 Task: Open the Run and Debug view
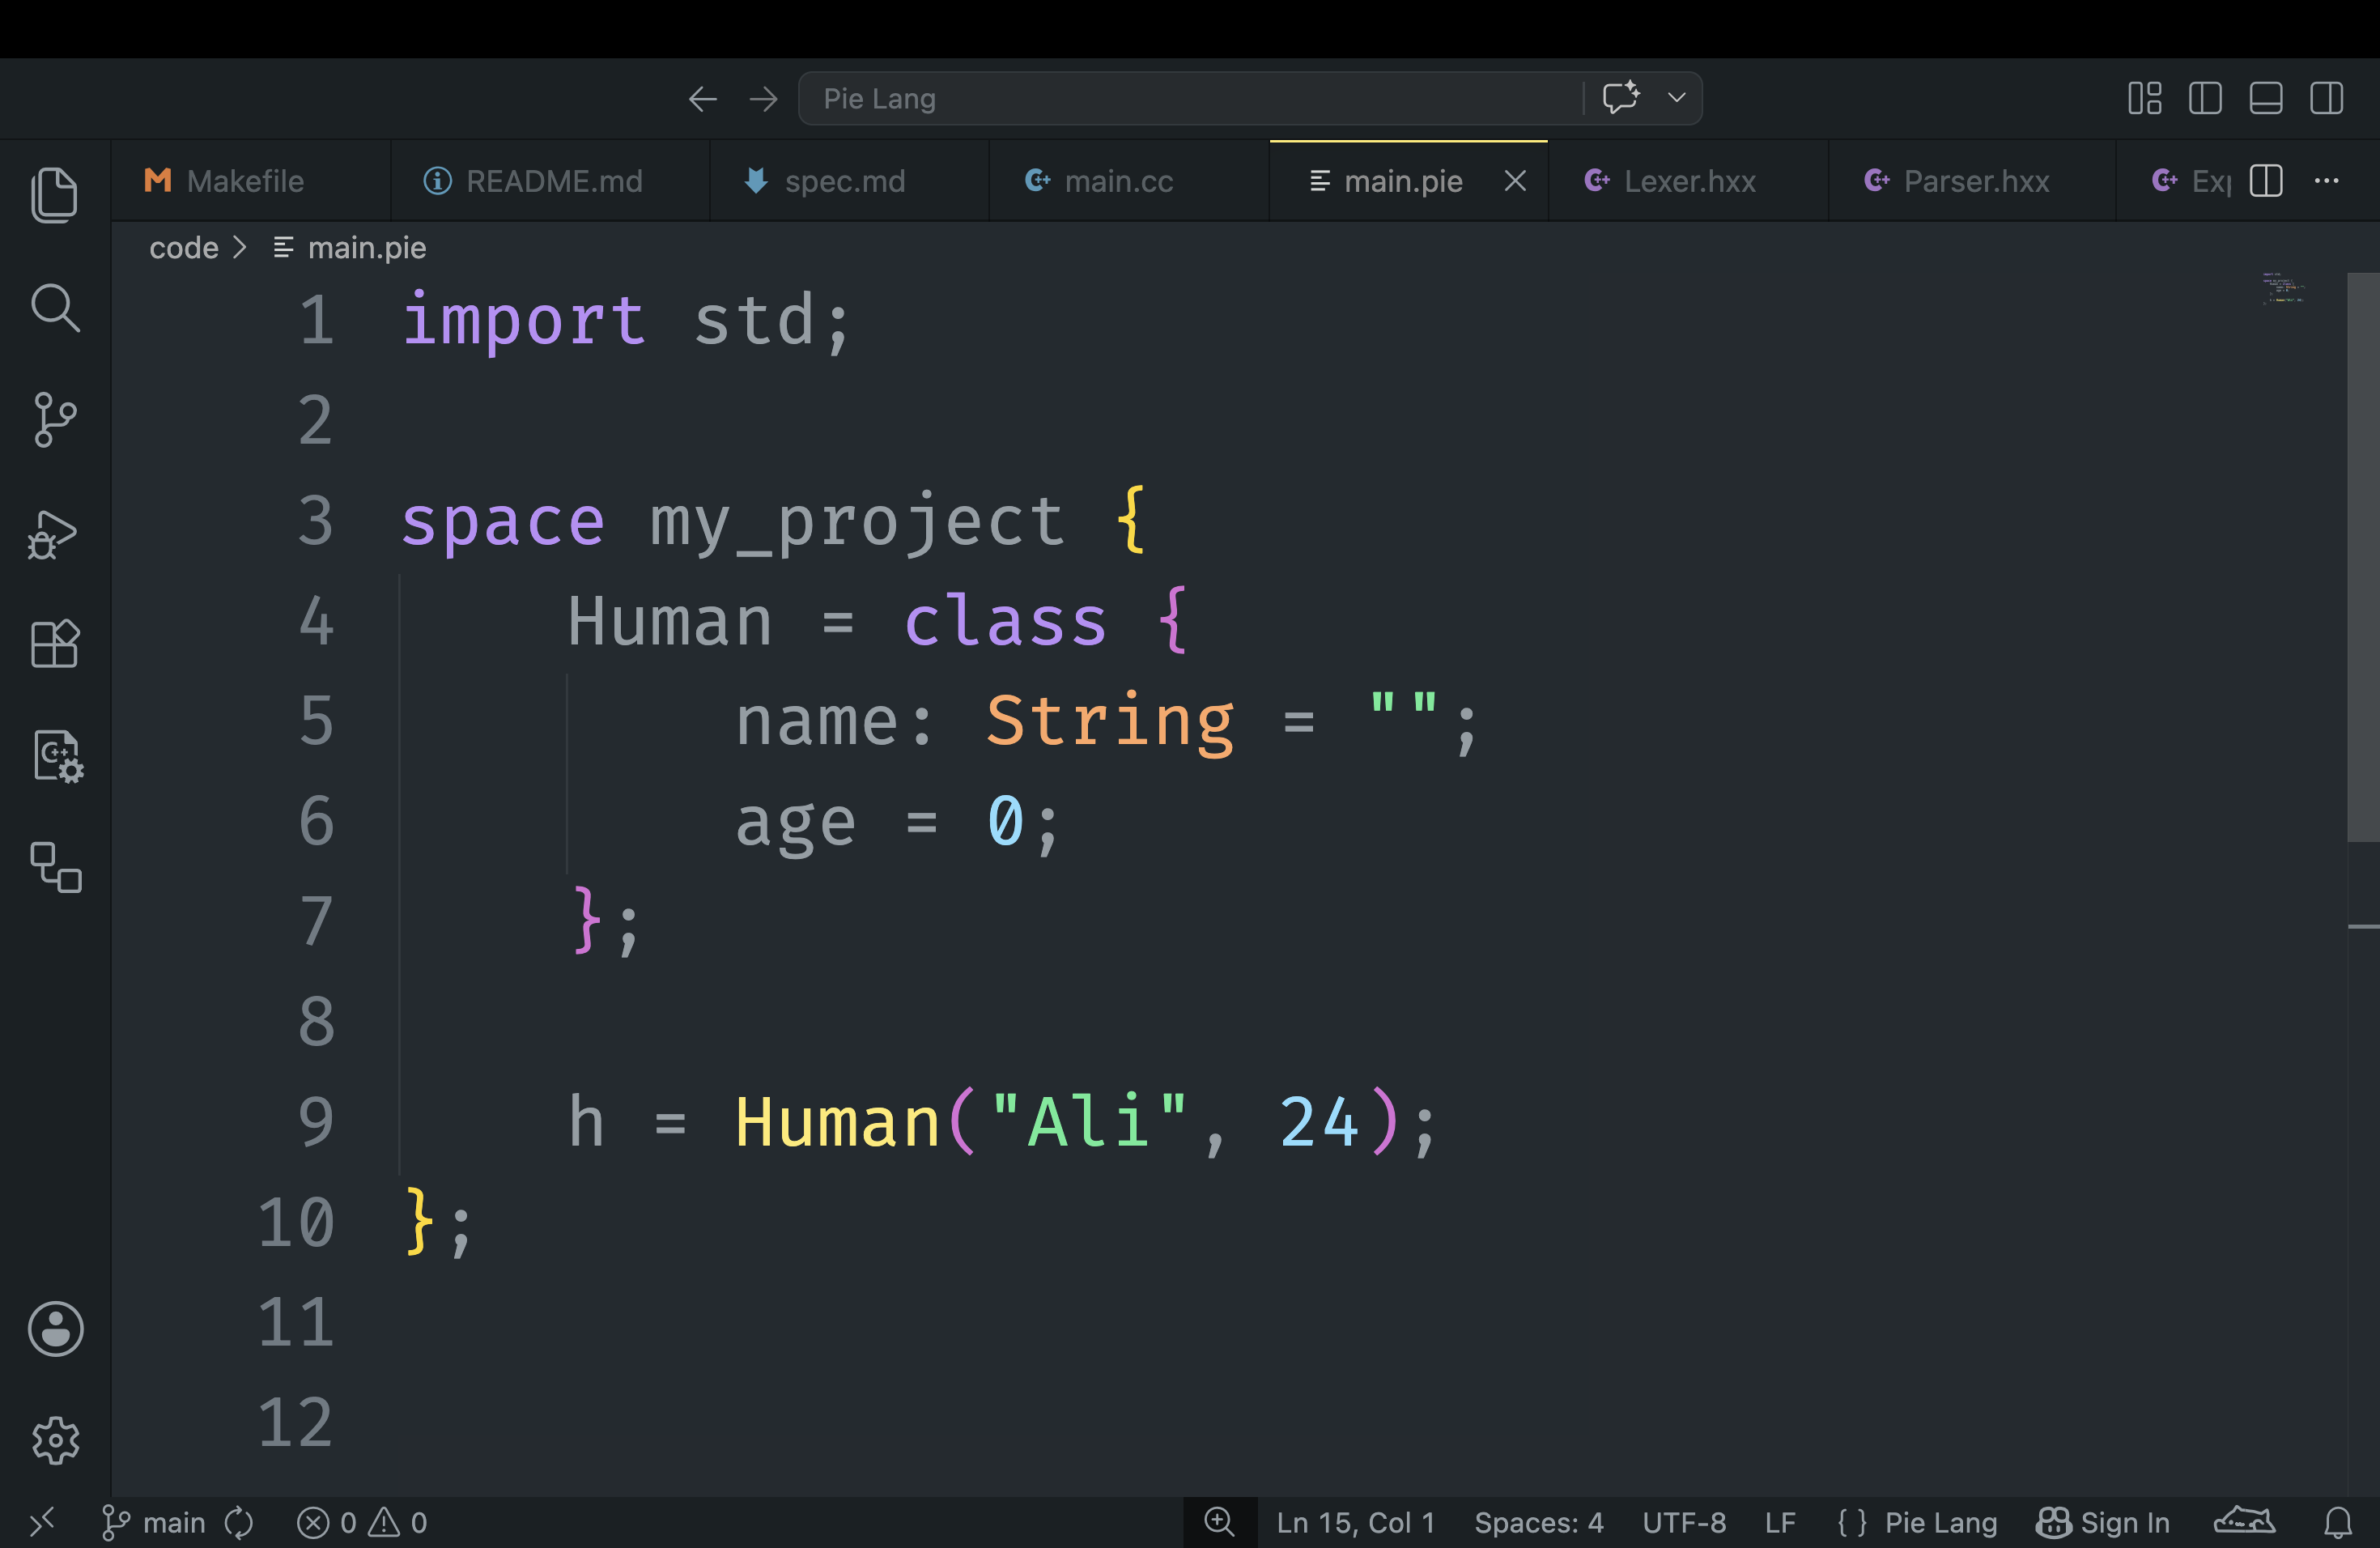pos(53,534)
